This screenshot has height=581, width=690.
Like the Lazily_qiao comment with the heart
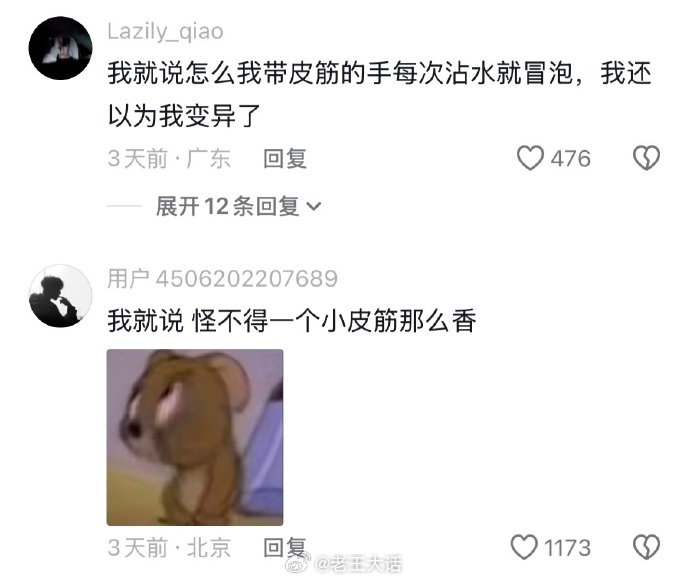click(x=530, y=158)
